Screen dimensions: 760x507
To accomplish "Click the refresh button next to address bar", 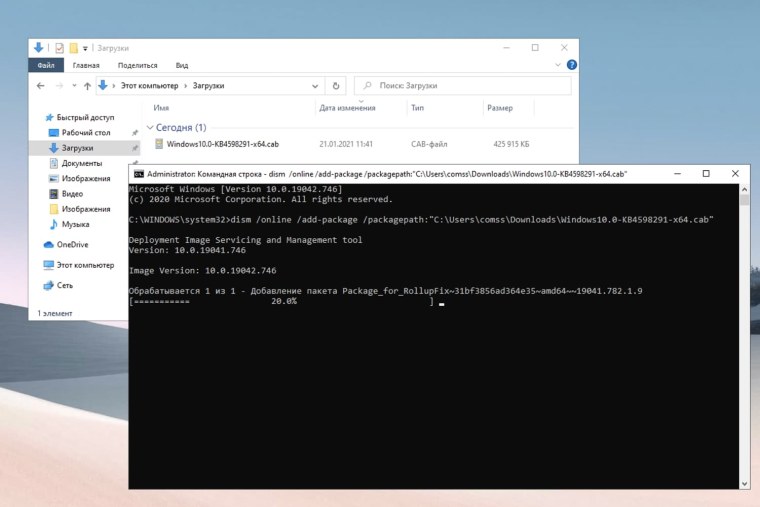I will click(x=336, y=86).
